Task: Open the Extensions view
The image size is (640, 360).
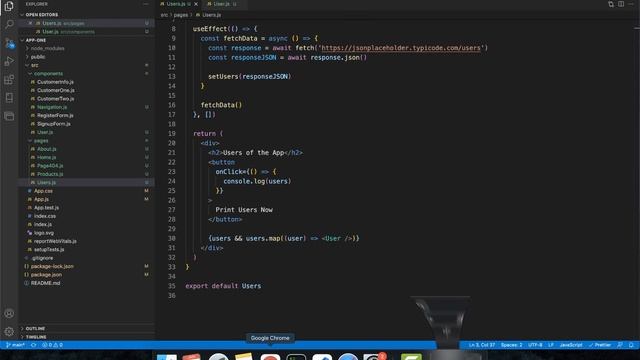Action: click(9, 80)
